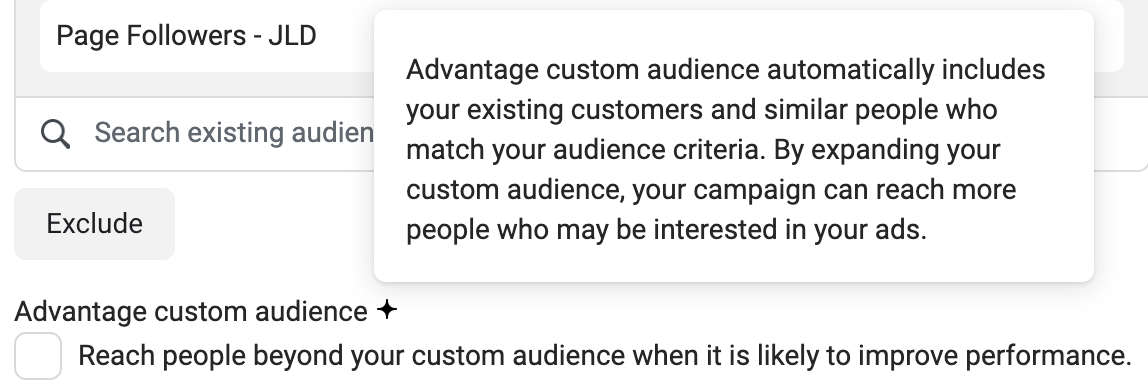Click the tooltip's first line about Advantage custom audience

pos(726,70)
